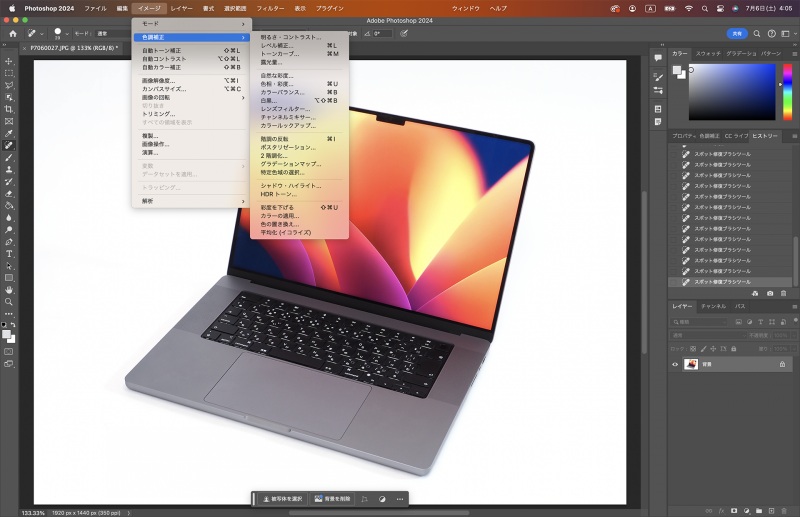The height and width of the screenshot is (517, 800).
Task: Select the Frame tool
Action: tap(9, 121)
